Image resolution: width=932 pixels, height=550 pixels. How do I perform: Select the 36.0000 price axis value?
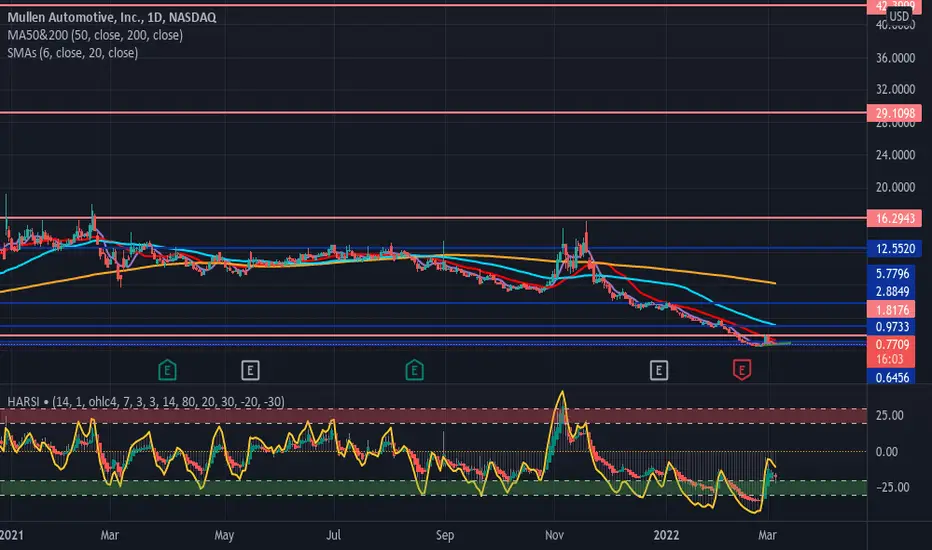tap(895, 58)
